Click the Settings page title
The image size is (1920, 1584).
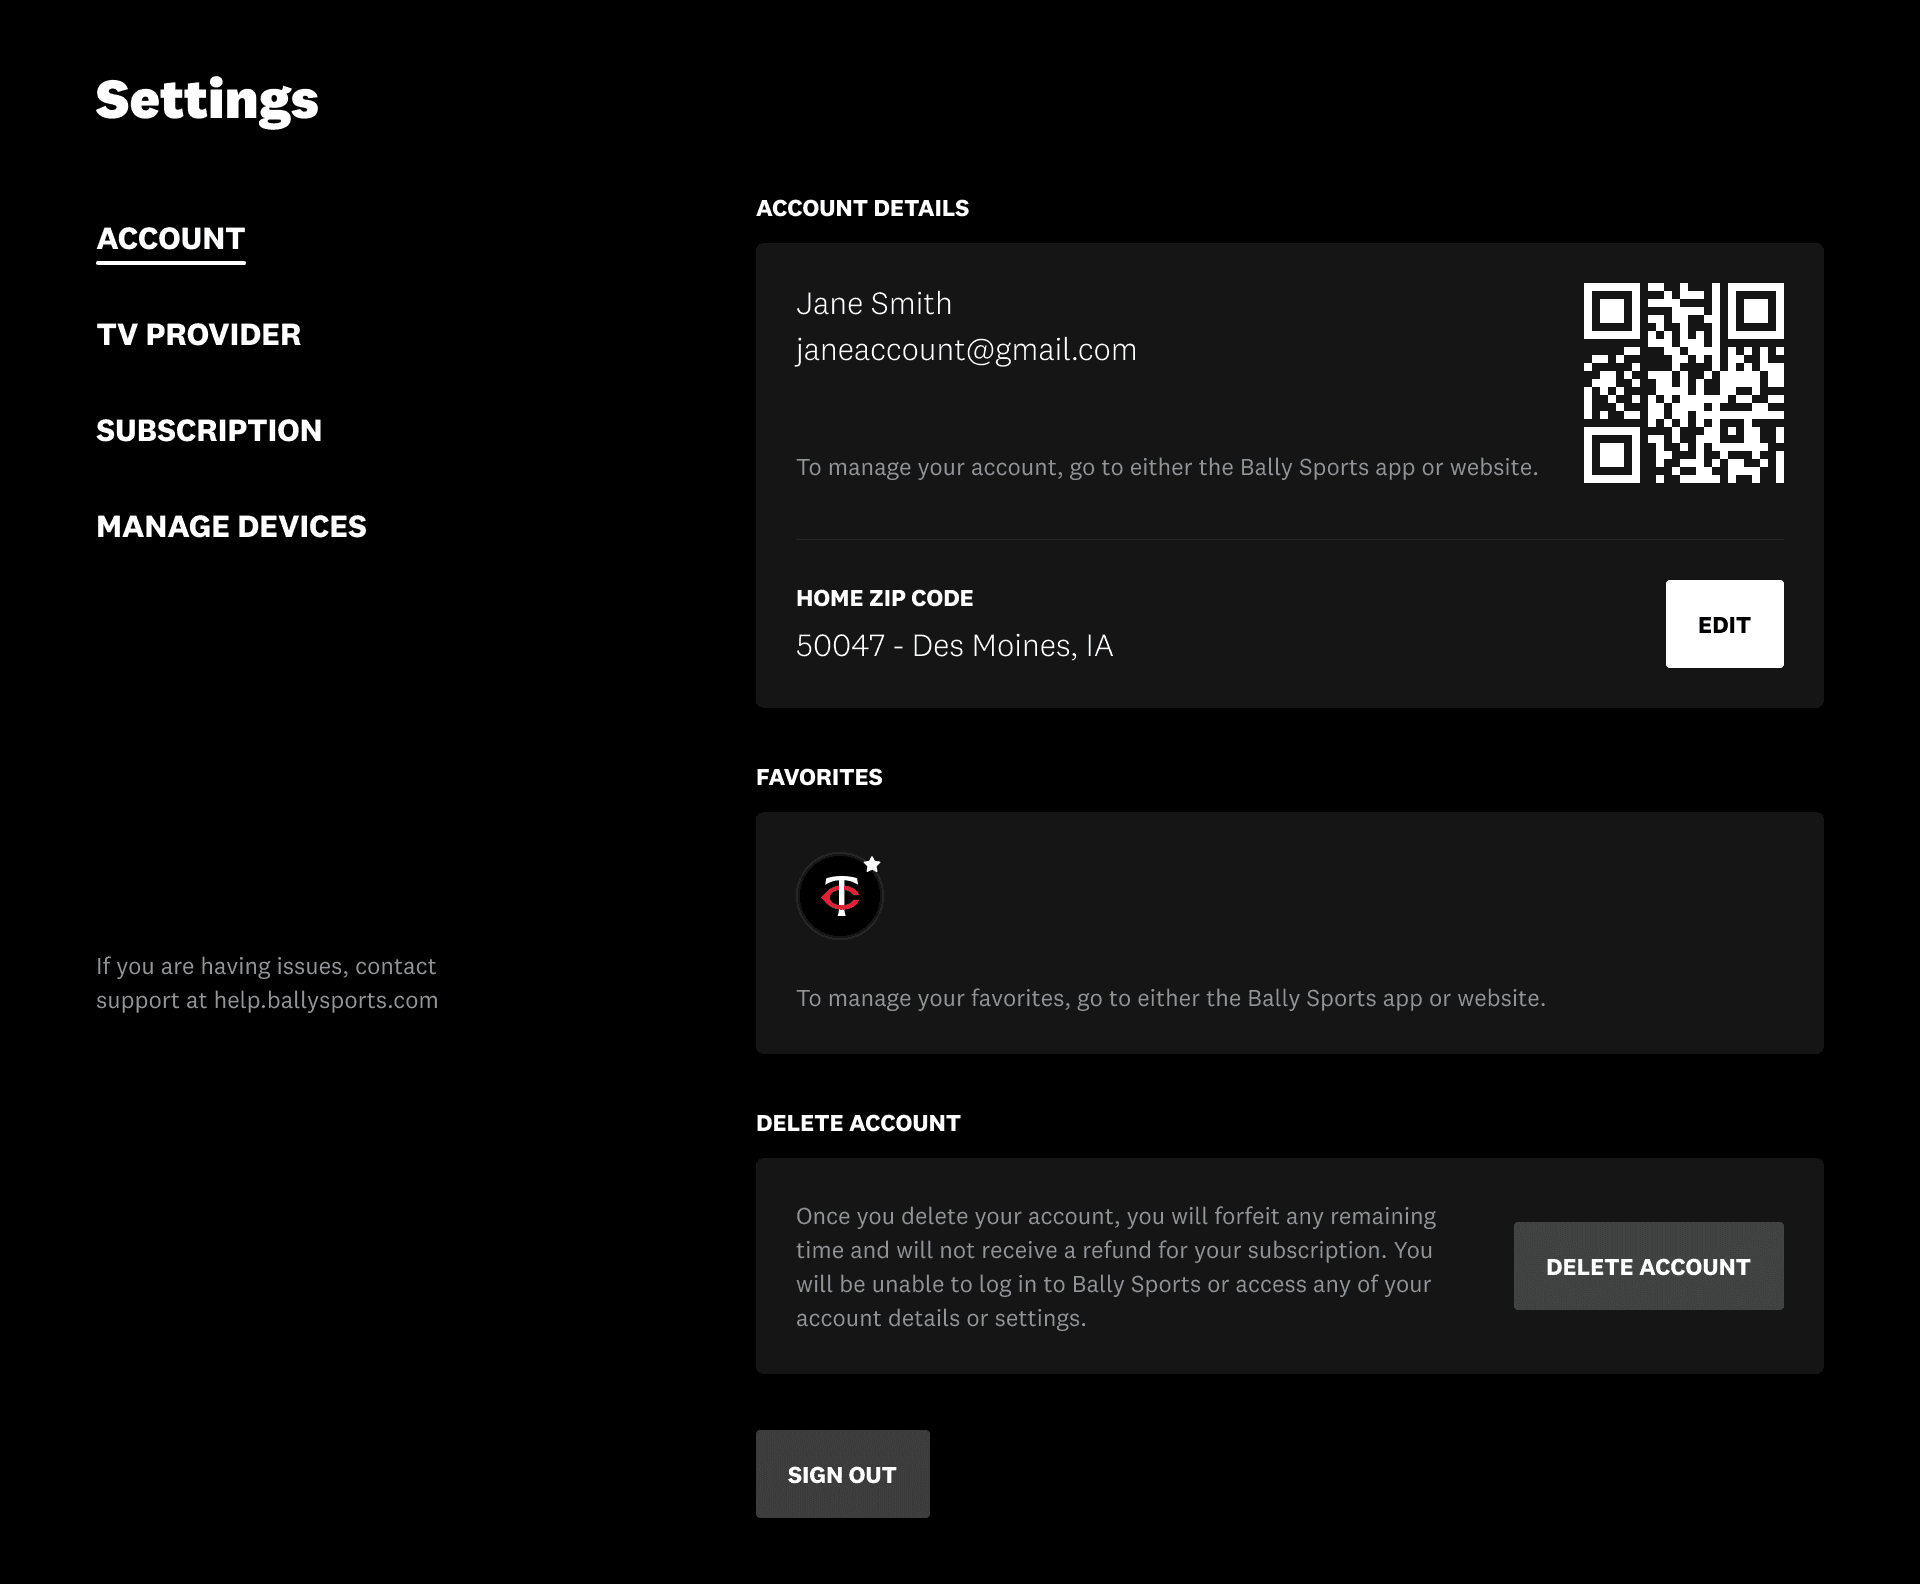[x=207, y=100]
